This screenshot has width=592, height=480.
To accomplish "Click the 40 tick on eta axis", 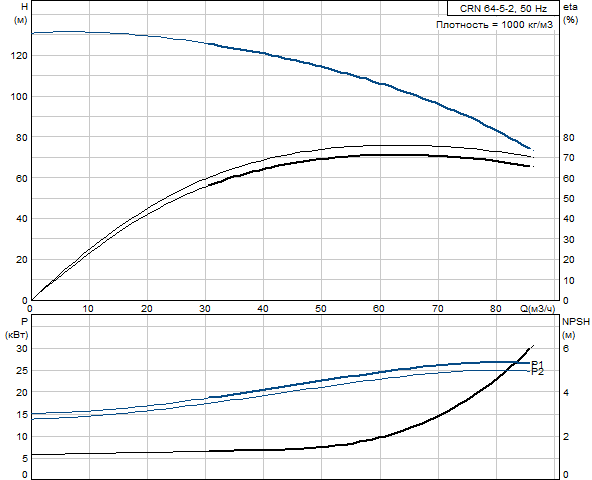I will coord(569,219).
